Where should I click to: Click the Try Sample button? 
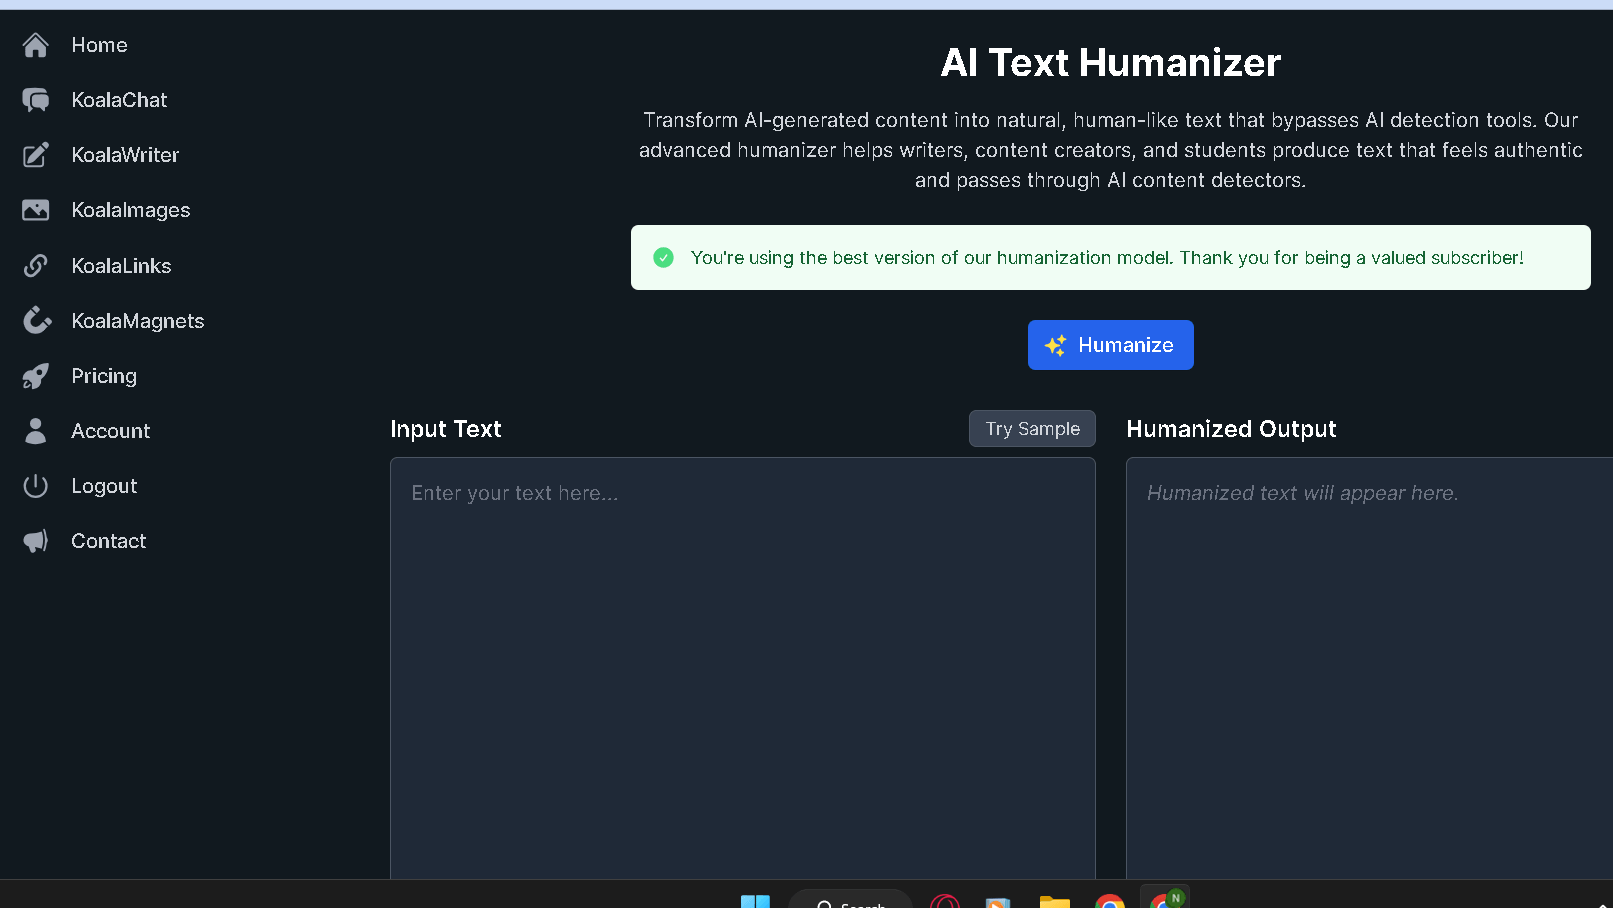[1032, 428]
